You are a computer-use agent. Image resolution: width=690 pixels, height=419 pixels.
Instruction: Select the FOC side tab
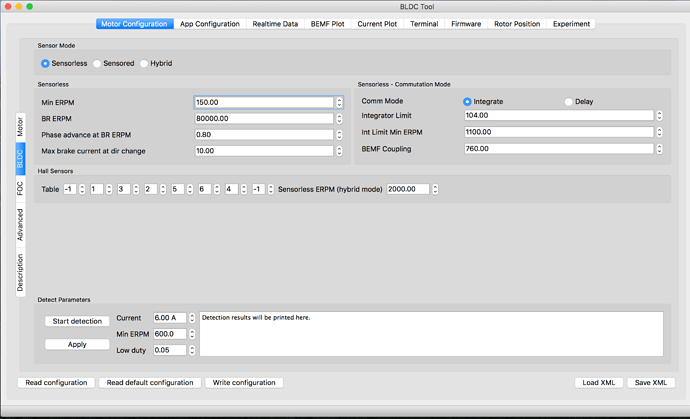(x=20, y=187)
